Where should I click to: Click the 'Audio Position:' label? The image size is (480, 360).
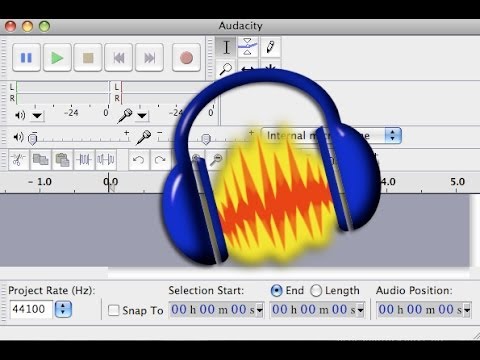(414, 291)
